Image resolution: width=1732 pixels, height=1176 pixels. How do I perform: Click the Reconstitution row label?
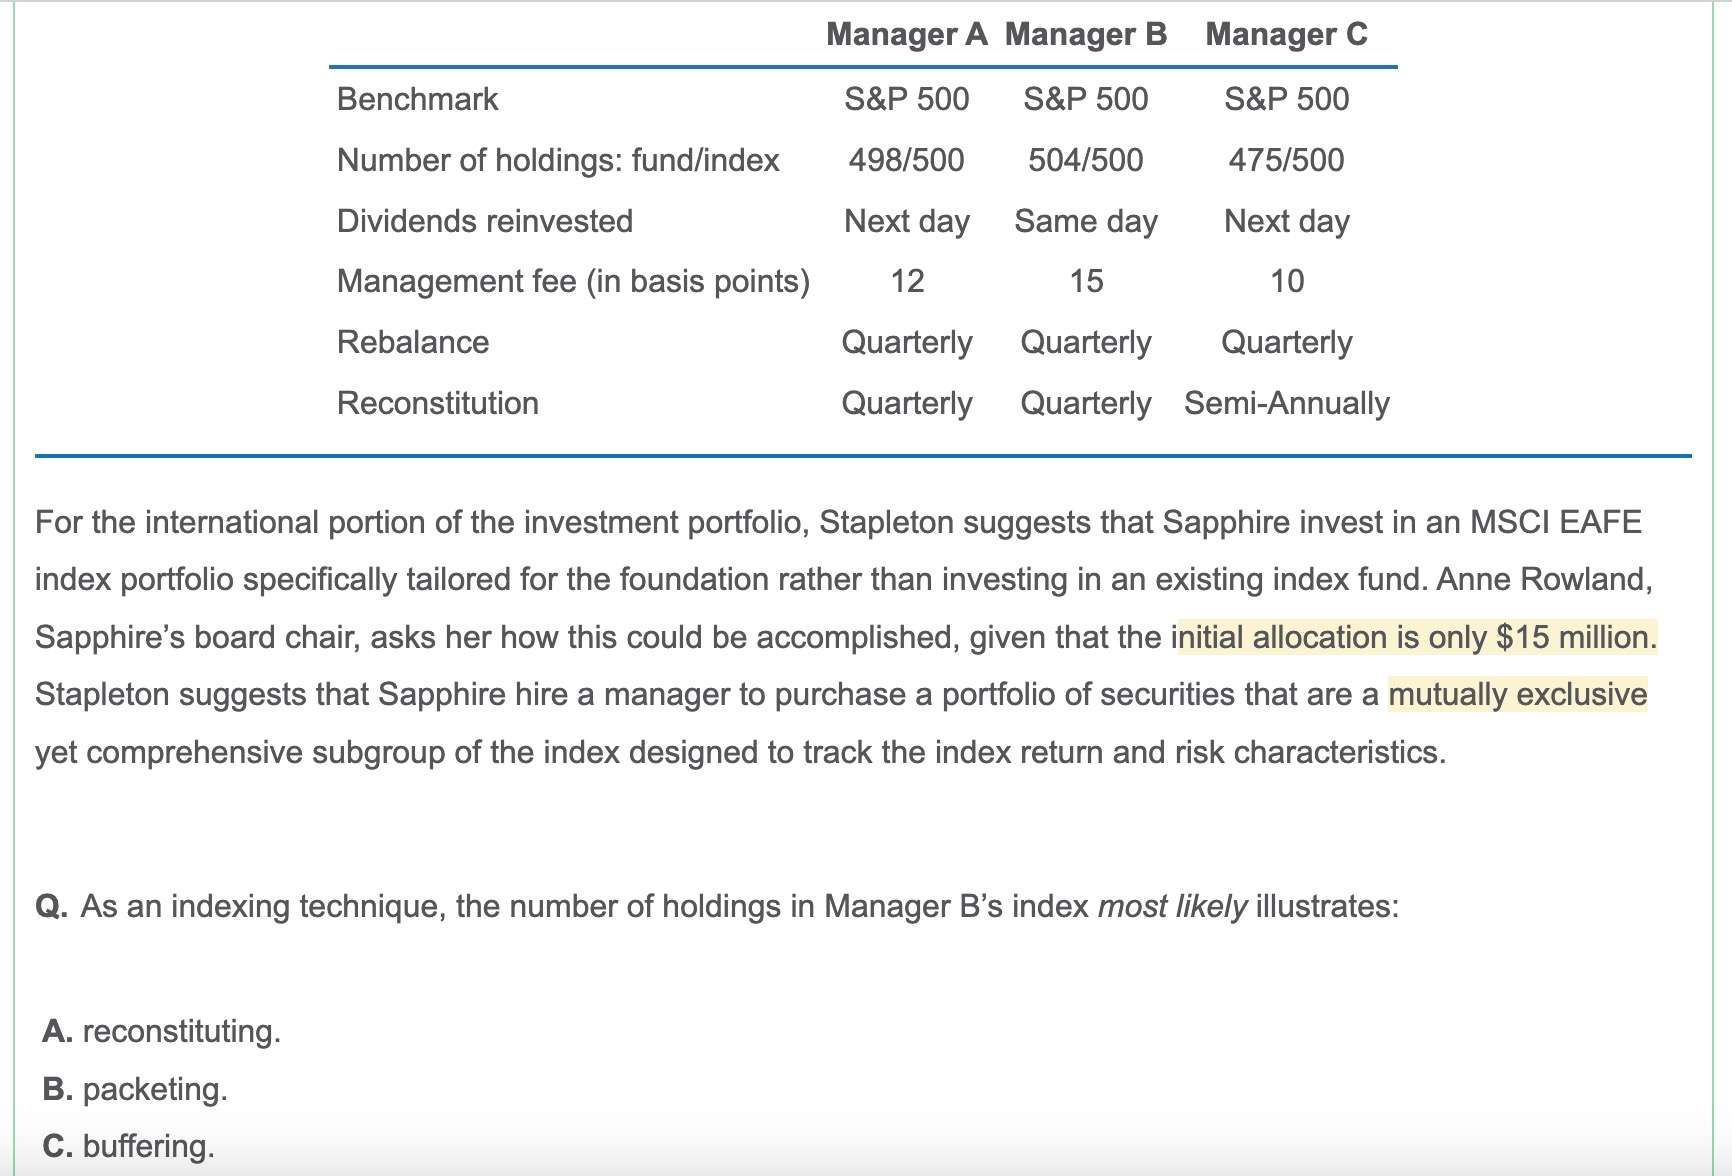pyautogui.click(x=437, y=403)
